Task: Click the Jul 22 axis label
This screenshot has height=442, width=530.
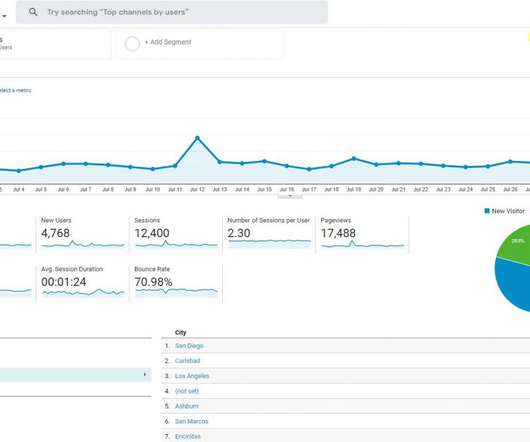Action: point(421,190)
